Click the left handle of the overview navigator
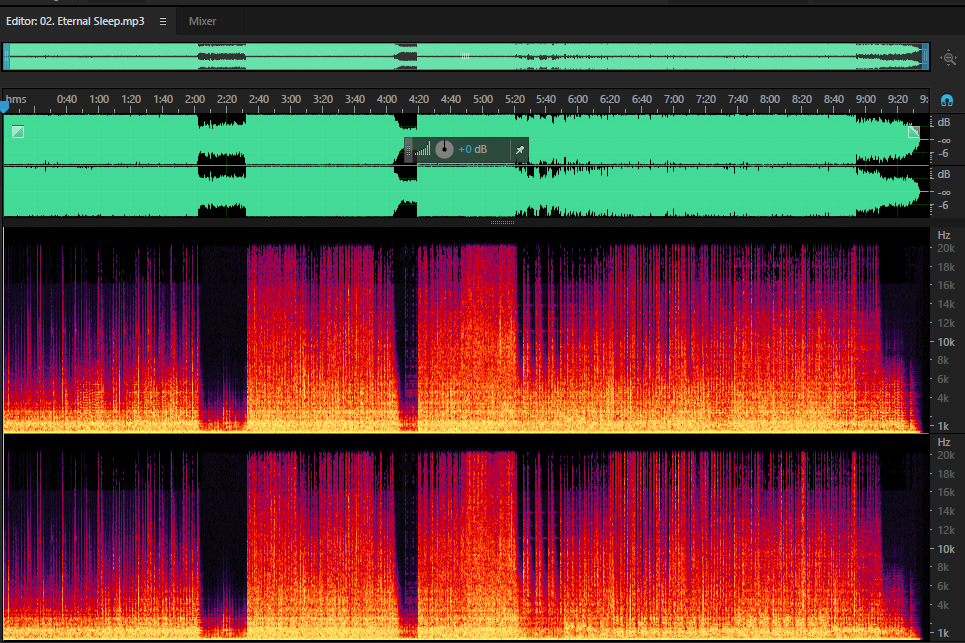Screen dimensions: 965x643 click(6, 57)
